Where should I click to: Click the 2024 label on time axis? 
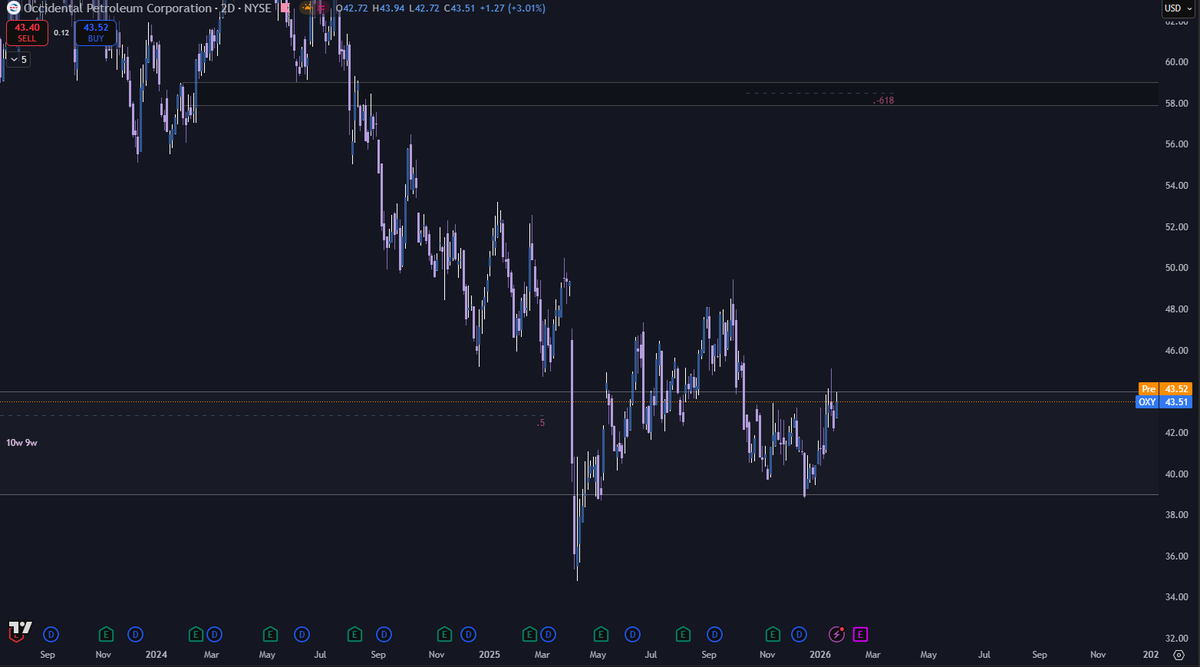point(155,654)
